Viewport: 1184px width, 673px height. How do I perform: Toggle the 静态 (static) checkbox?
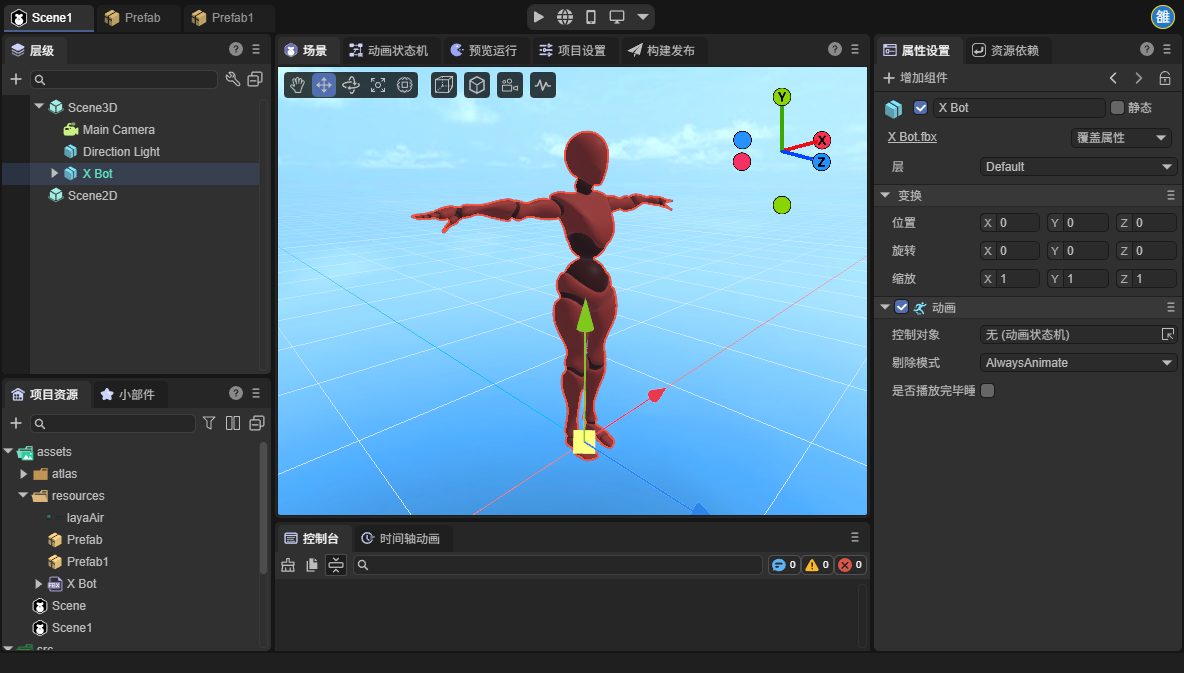(x=1117, y=107)
